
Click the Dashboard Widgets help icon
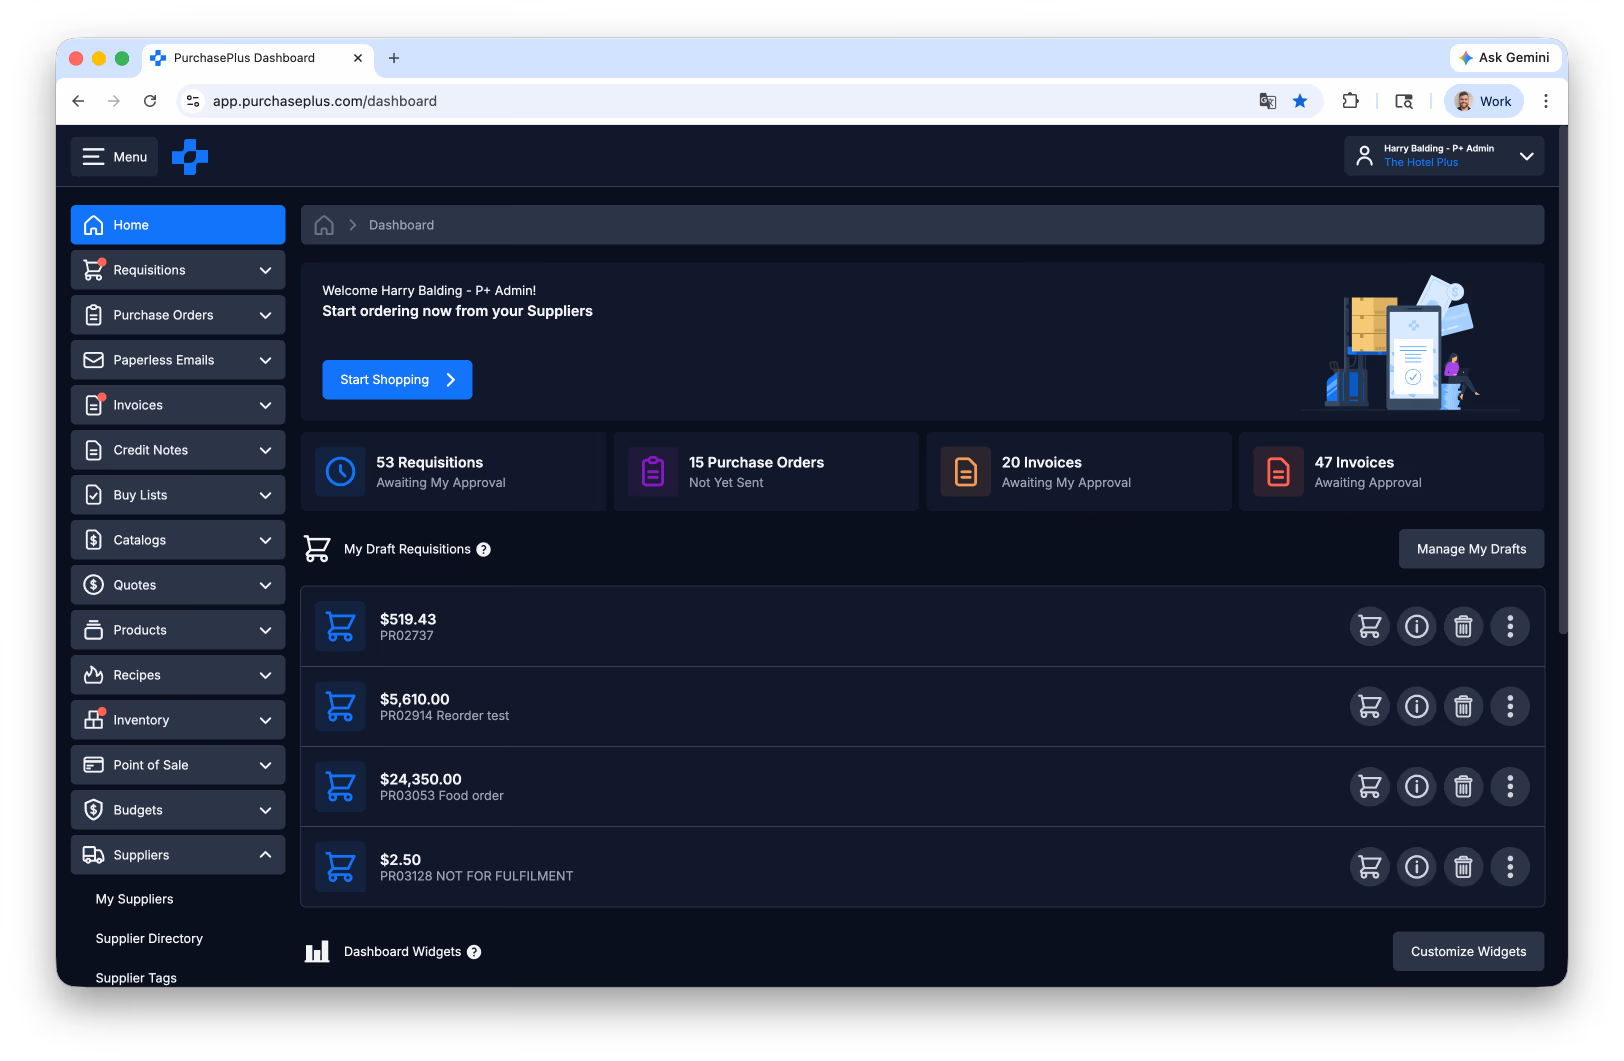[474, 952]
